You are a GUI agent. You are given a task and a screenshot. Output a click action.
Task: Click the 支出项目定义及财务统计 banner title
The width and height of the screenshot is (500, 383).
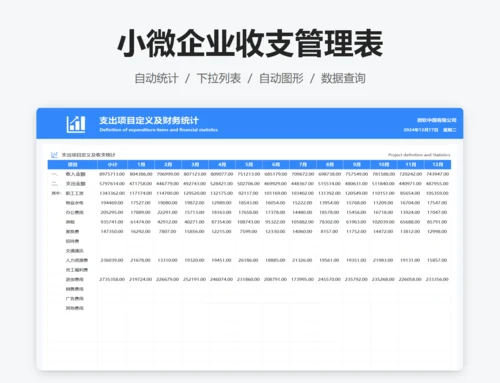[x=149, y=120]
